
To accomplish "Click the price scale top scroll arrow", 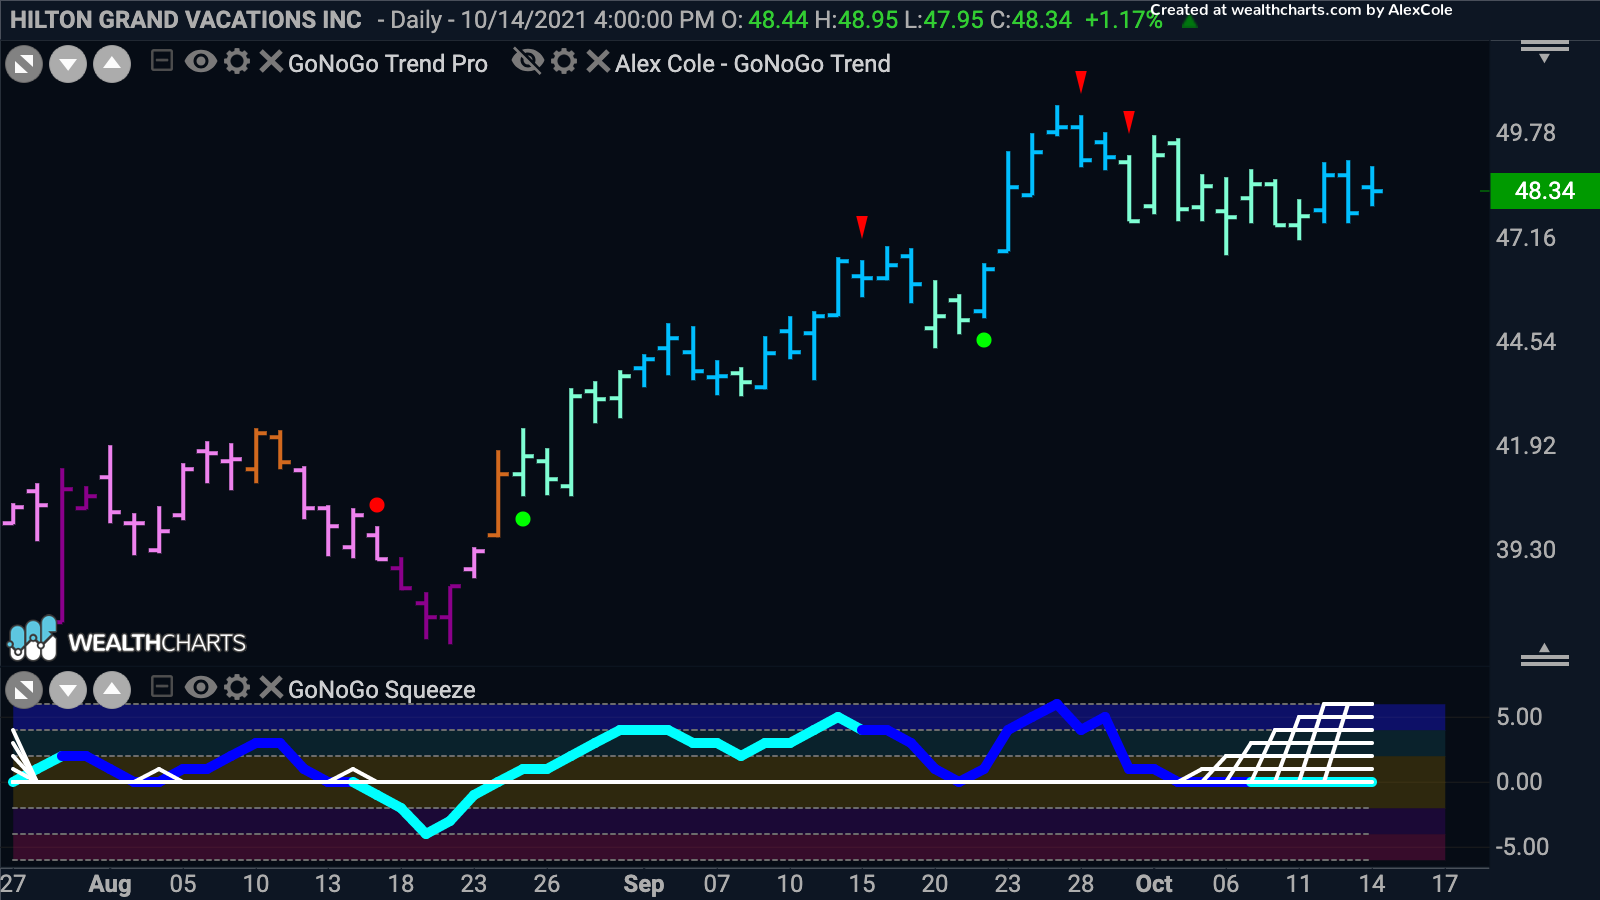I will tap(1545, 51).
